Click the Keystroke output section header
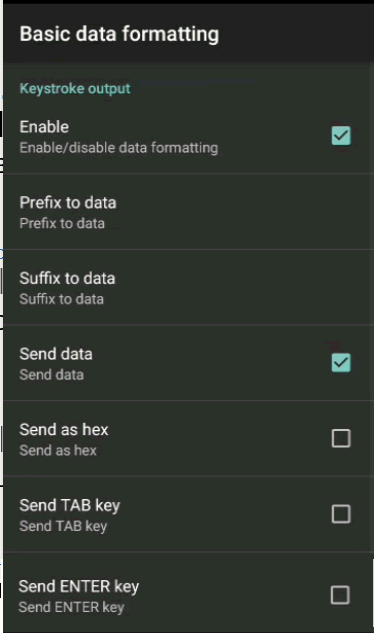This screenshot has width=374, height=633. point(75,88)
